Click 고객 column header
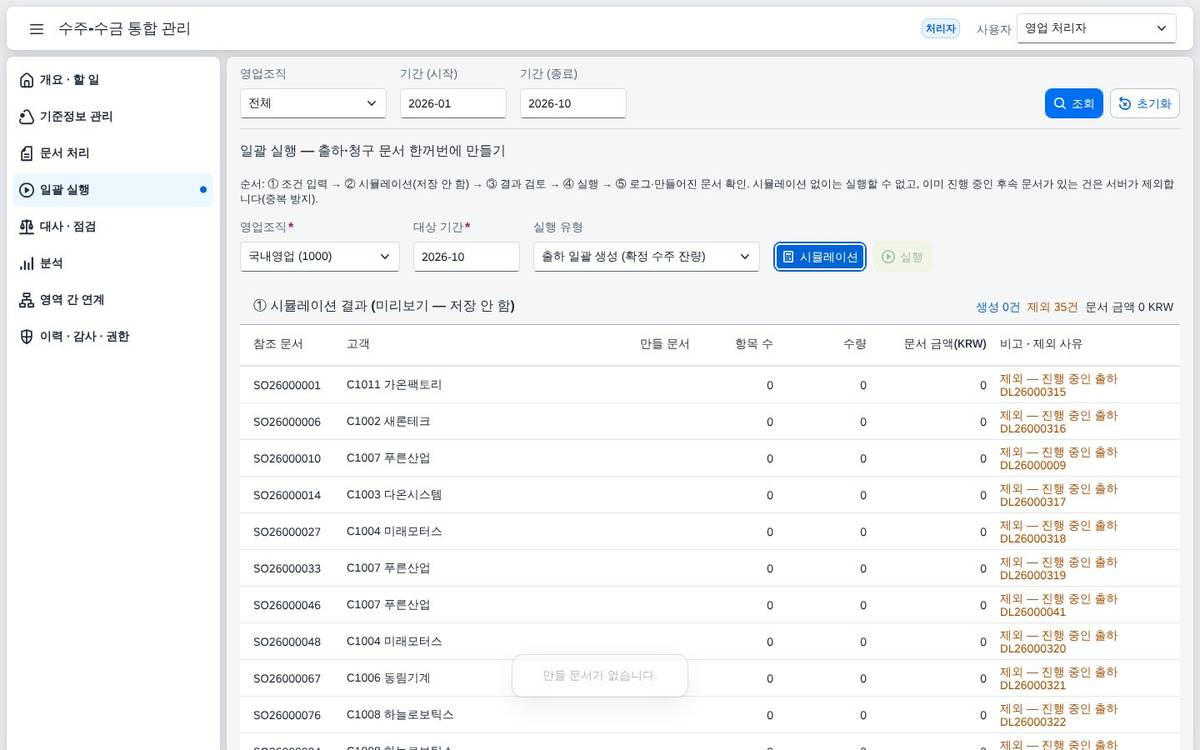The height and width of the screenshot is (750, 1200). point(358,344)
